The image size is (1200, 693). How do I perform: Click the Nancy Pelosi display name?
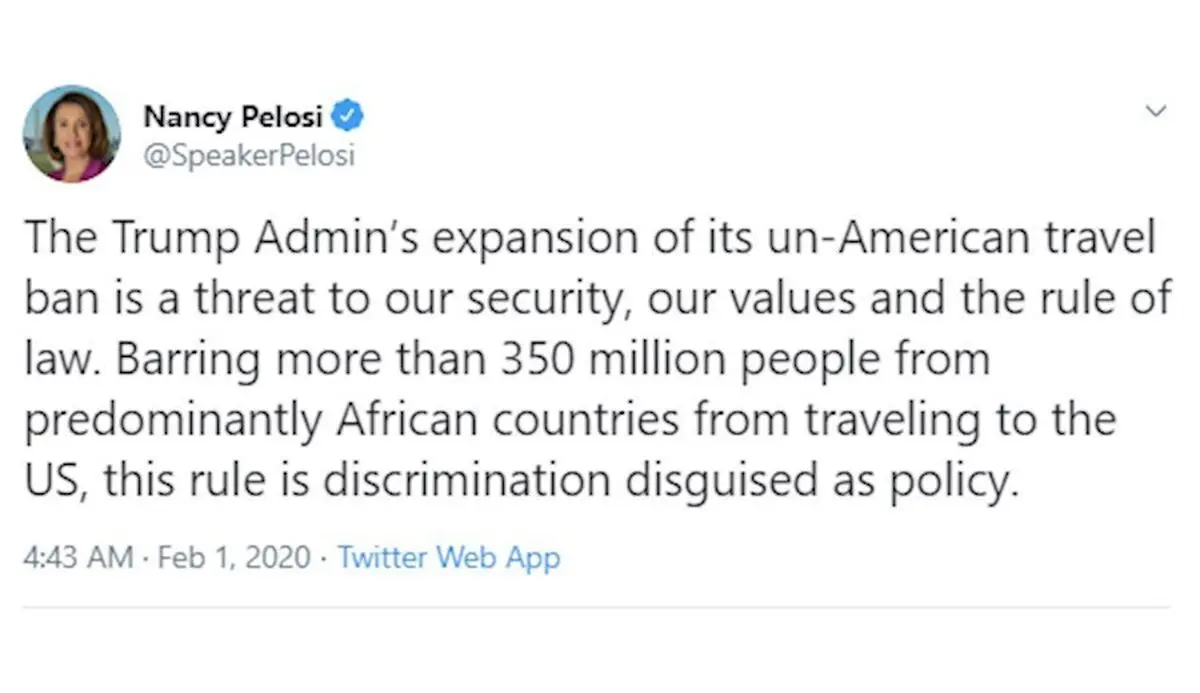[233, 117]
